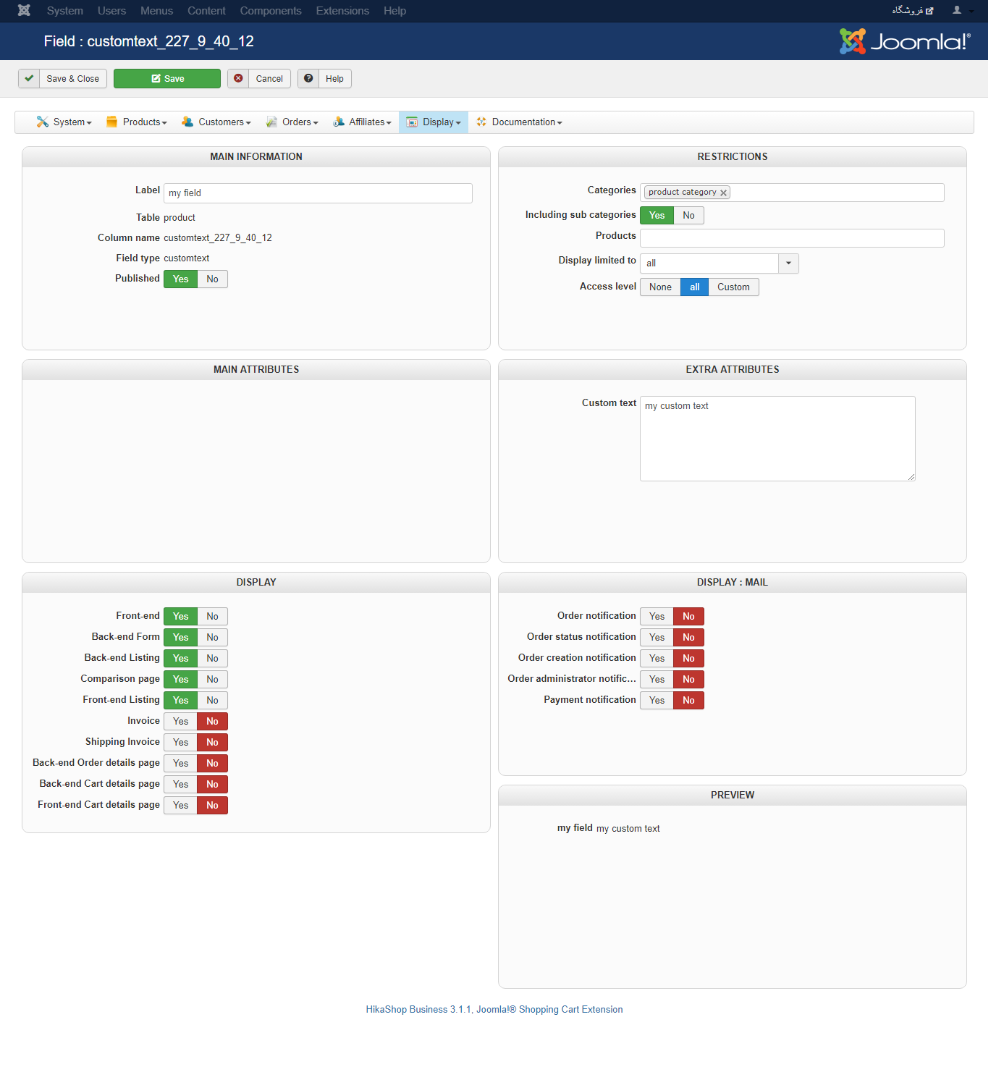Enable Back-end Order details page Yes
The height and width of the screenshot is (1080, 988).
coord(181,763)
